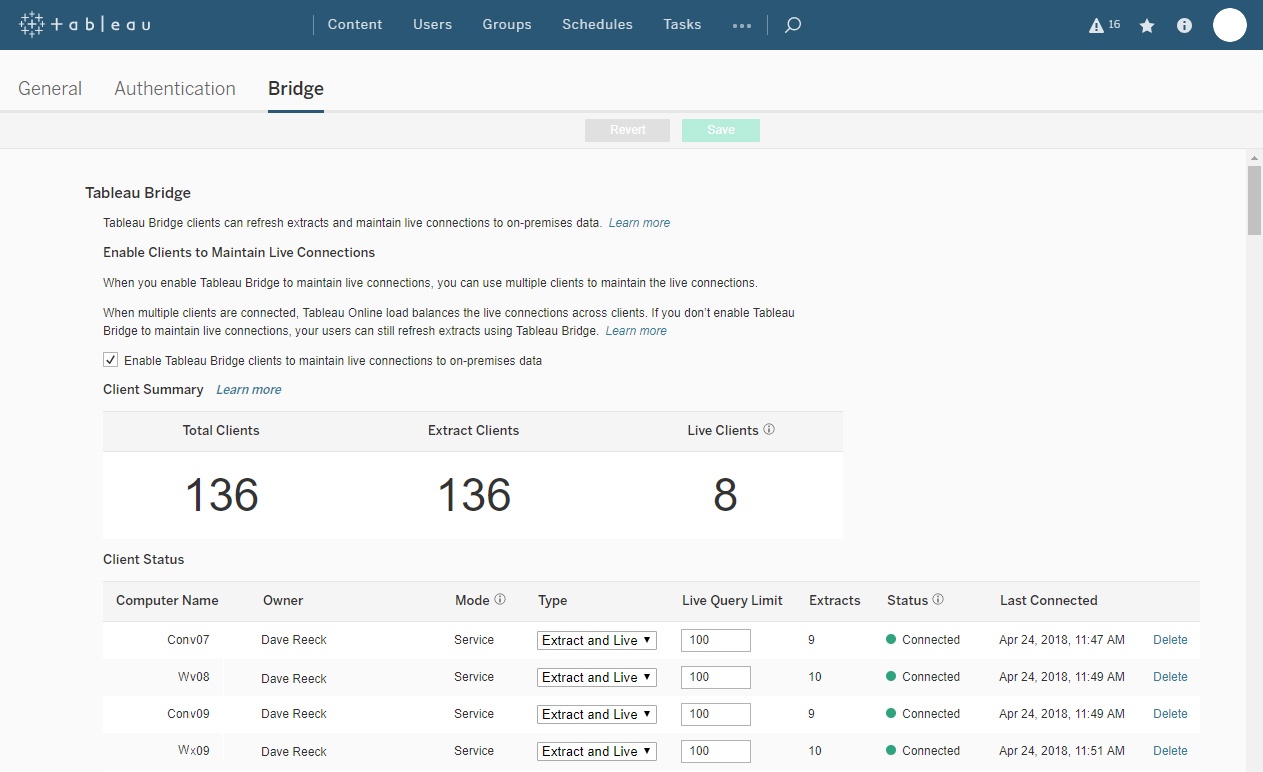Screen dimensions: 1263x772
Task: Expand Type dropdown for Wv08
Action: click(x=597, y=677)
